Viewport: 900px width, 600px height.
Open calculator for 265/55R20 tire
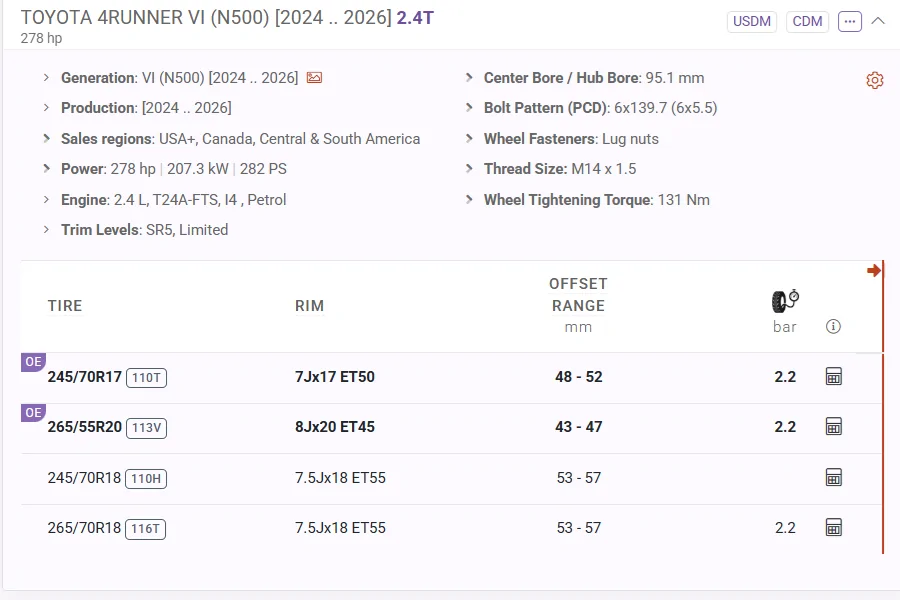point(833,427)
